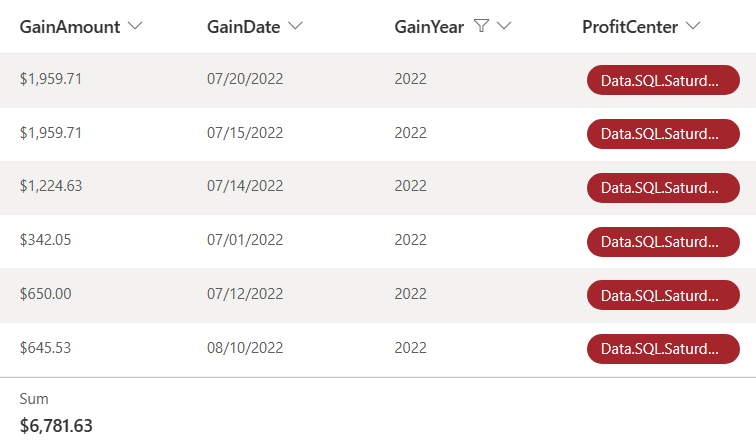
Task: Click the Sum total $6,781.63
Action: point(56,425)
